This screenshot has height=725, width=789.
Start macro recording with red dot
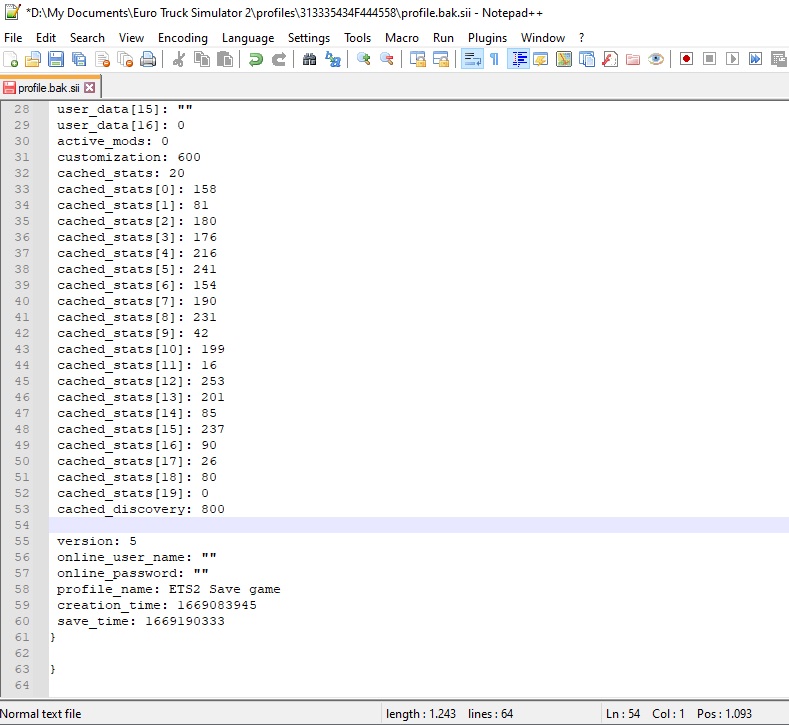click(686, 59)
